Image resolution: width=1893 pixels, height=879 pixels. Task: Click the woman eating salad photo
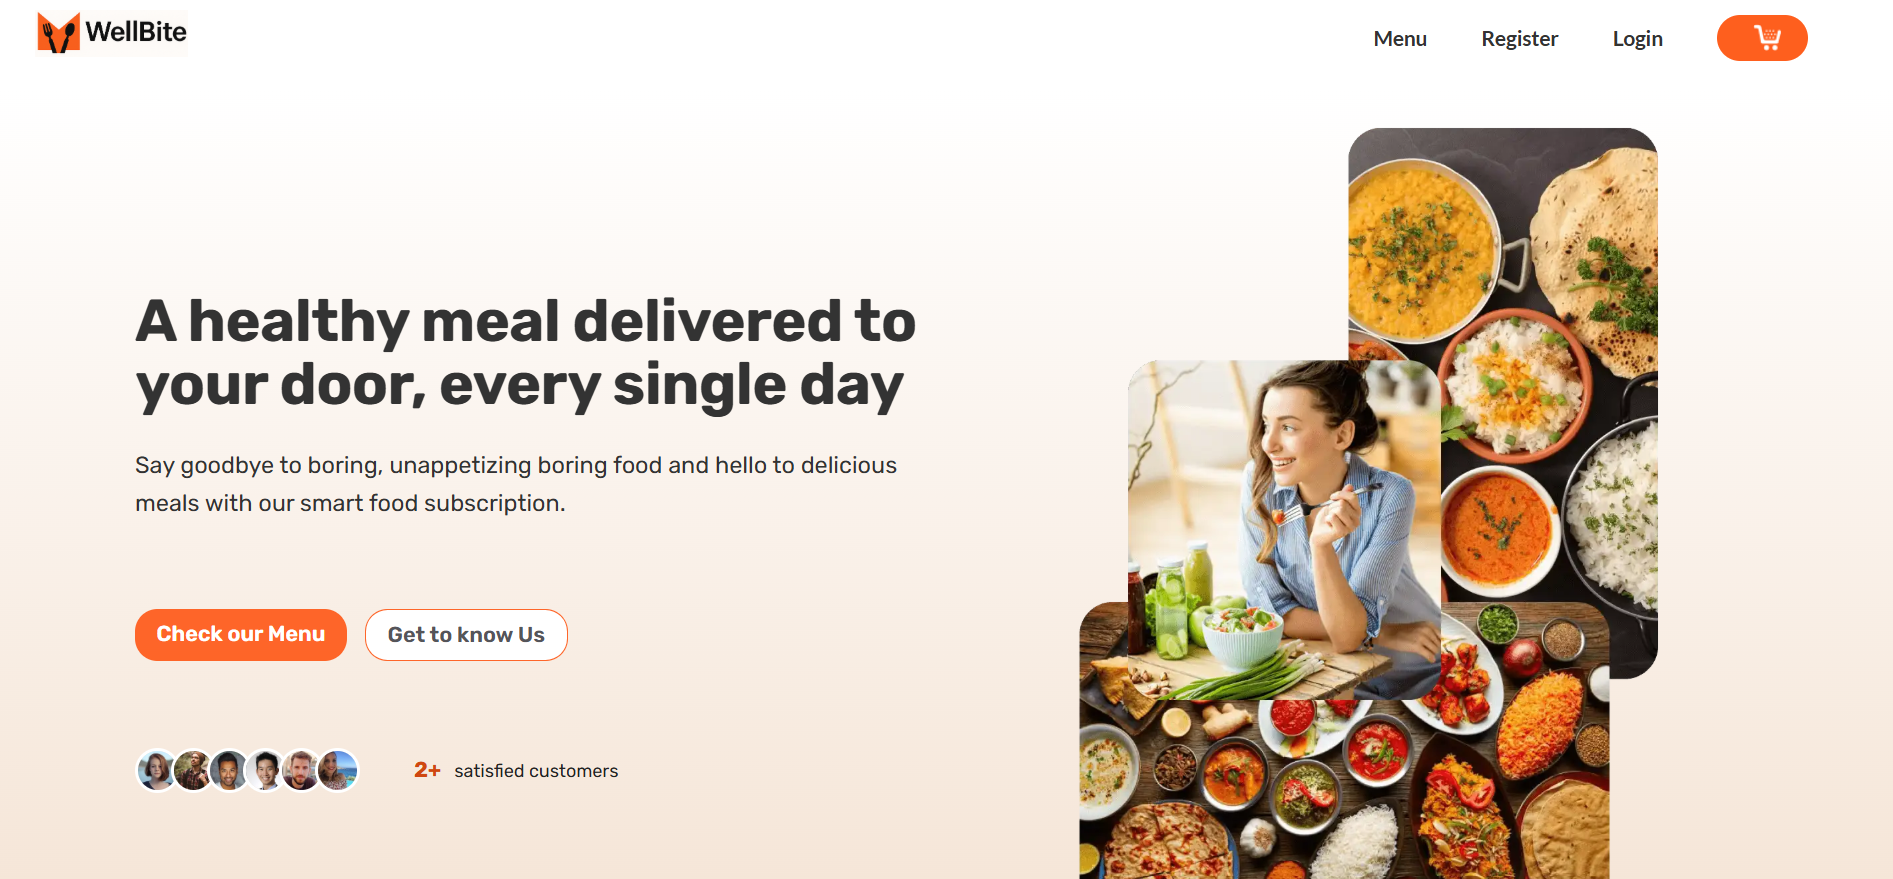point(1284,530)
